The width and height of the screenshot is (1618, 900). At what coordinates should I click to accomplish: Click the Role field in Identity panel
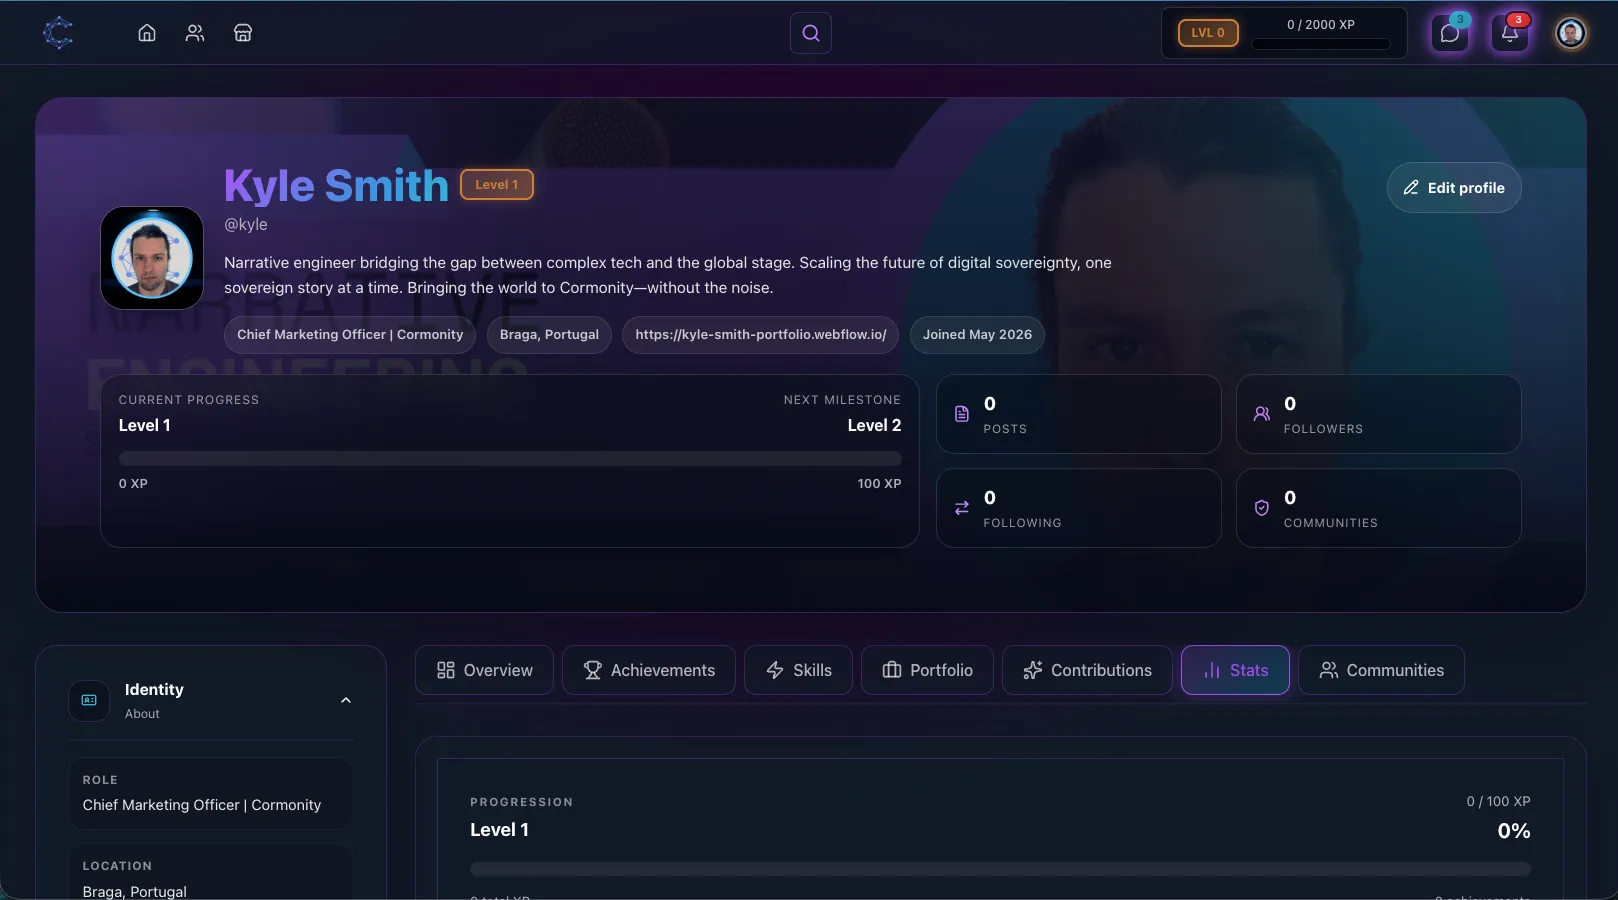point(211,793)
